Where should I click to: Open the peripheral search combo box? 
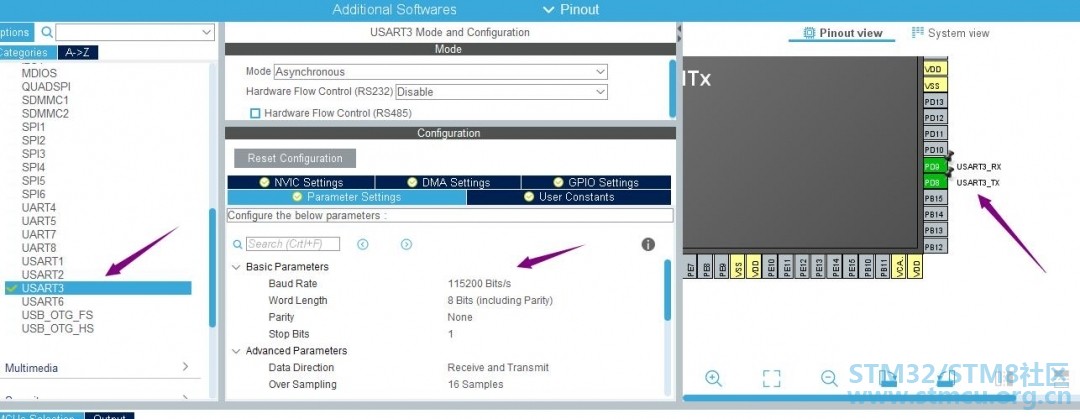tap(135, 32)
